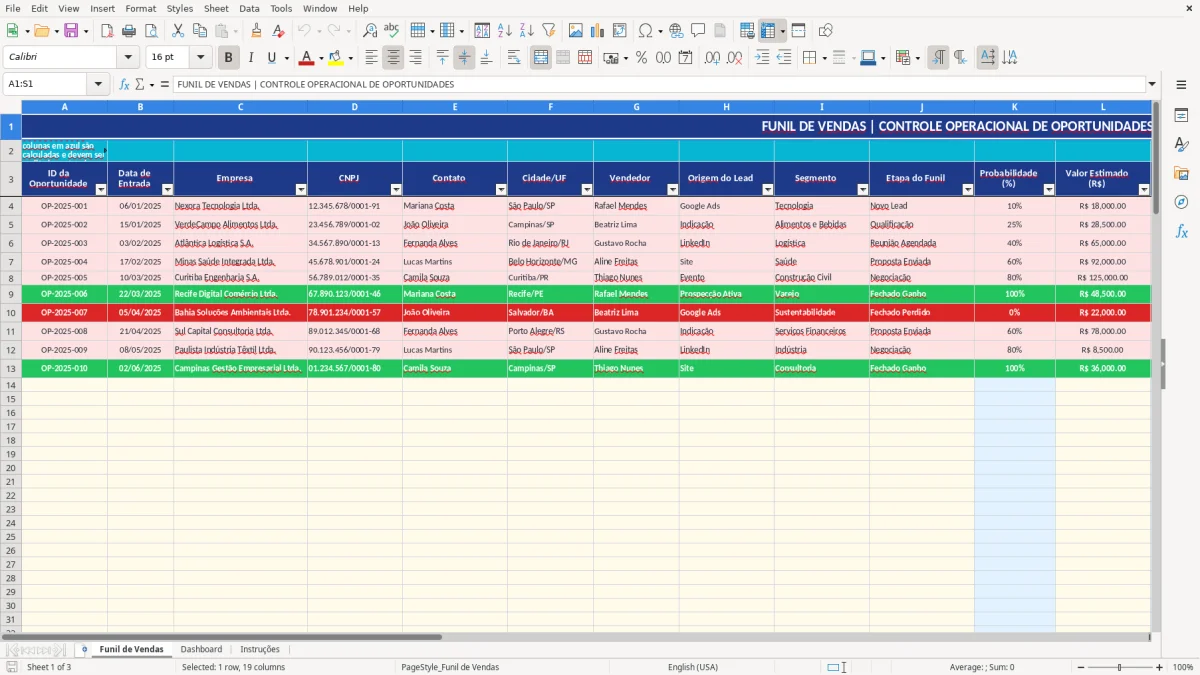Cut the selection with the scissors icon
The width and height of the screenshot is (1200, 675).
[178, 31]
